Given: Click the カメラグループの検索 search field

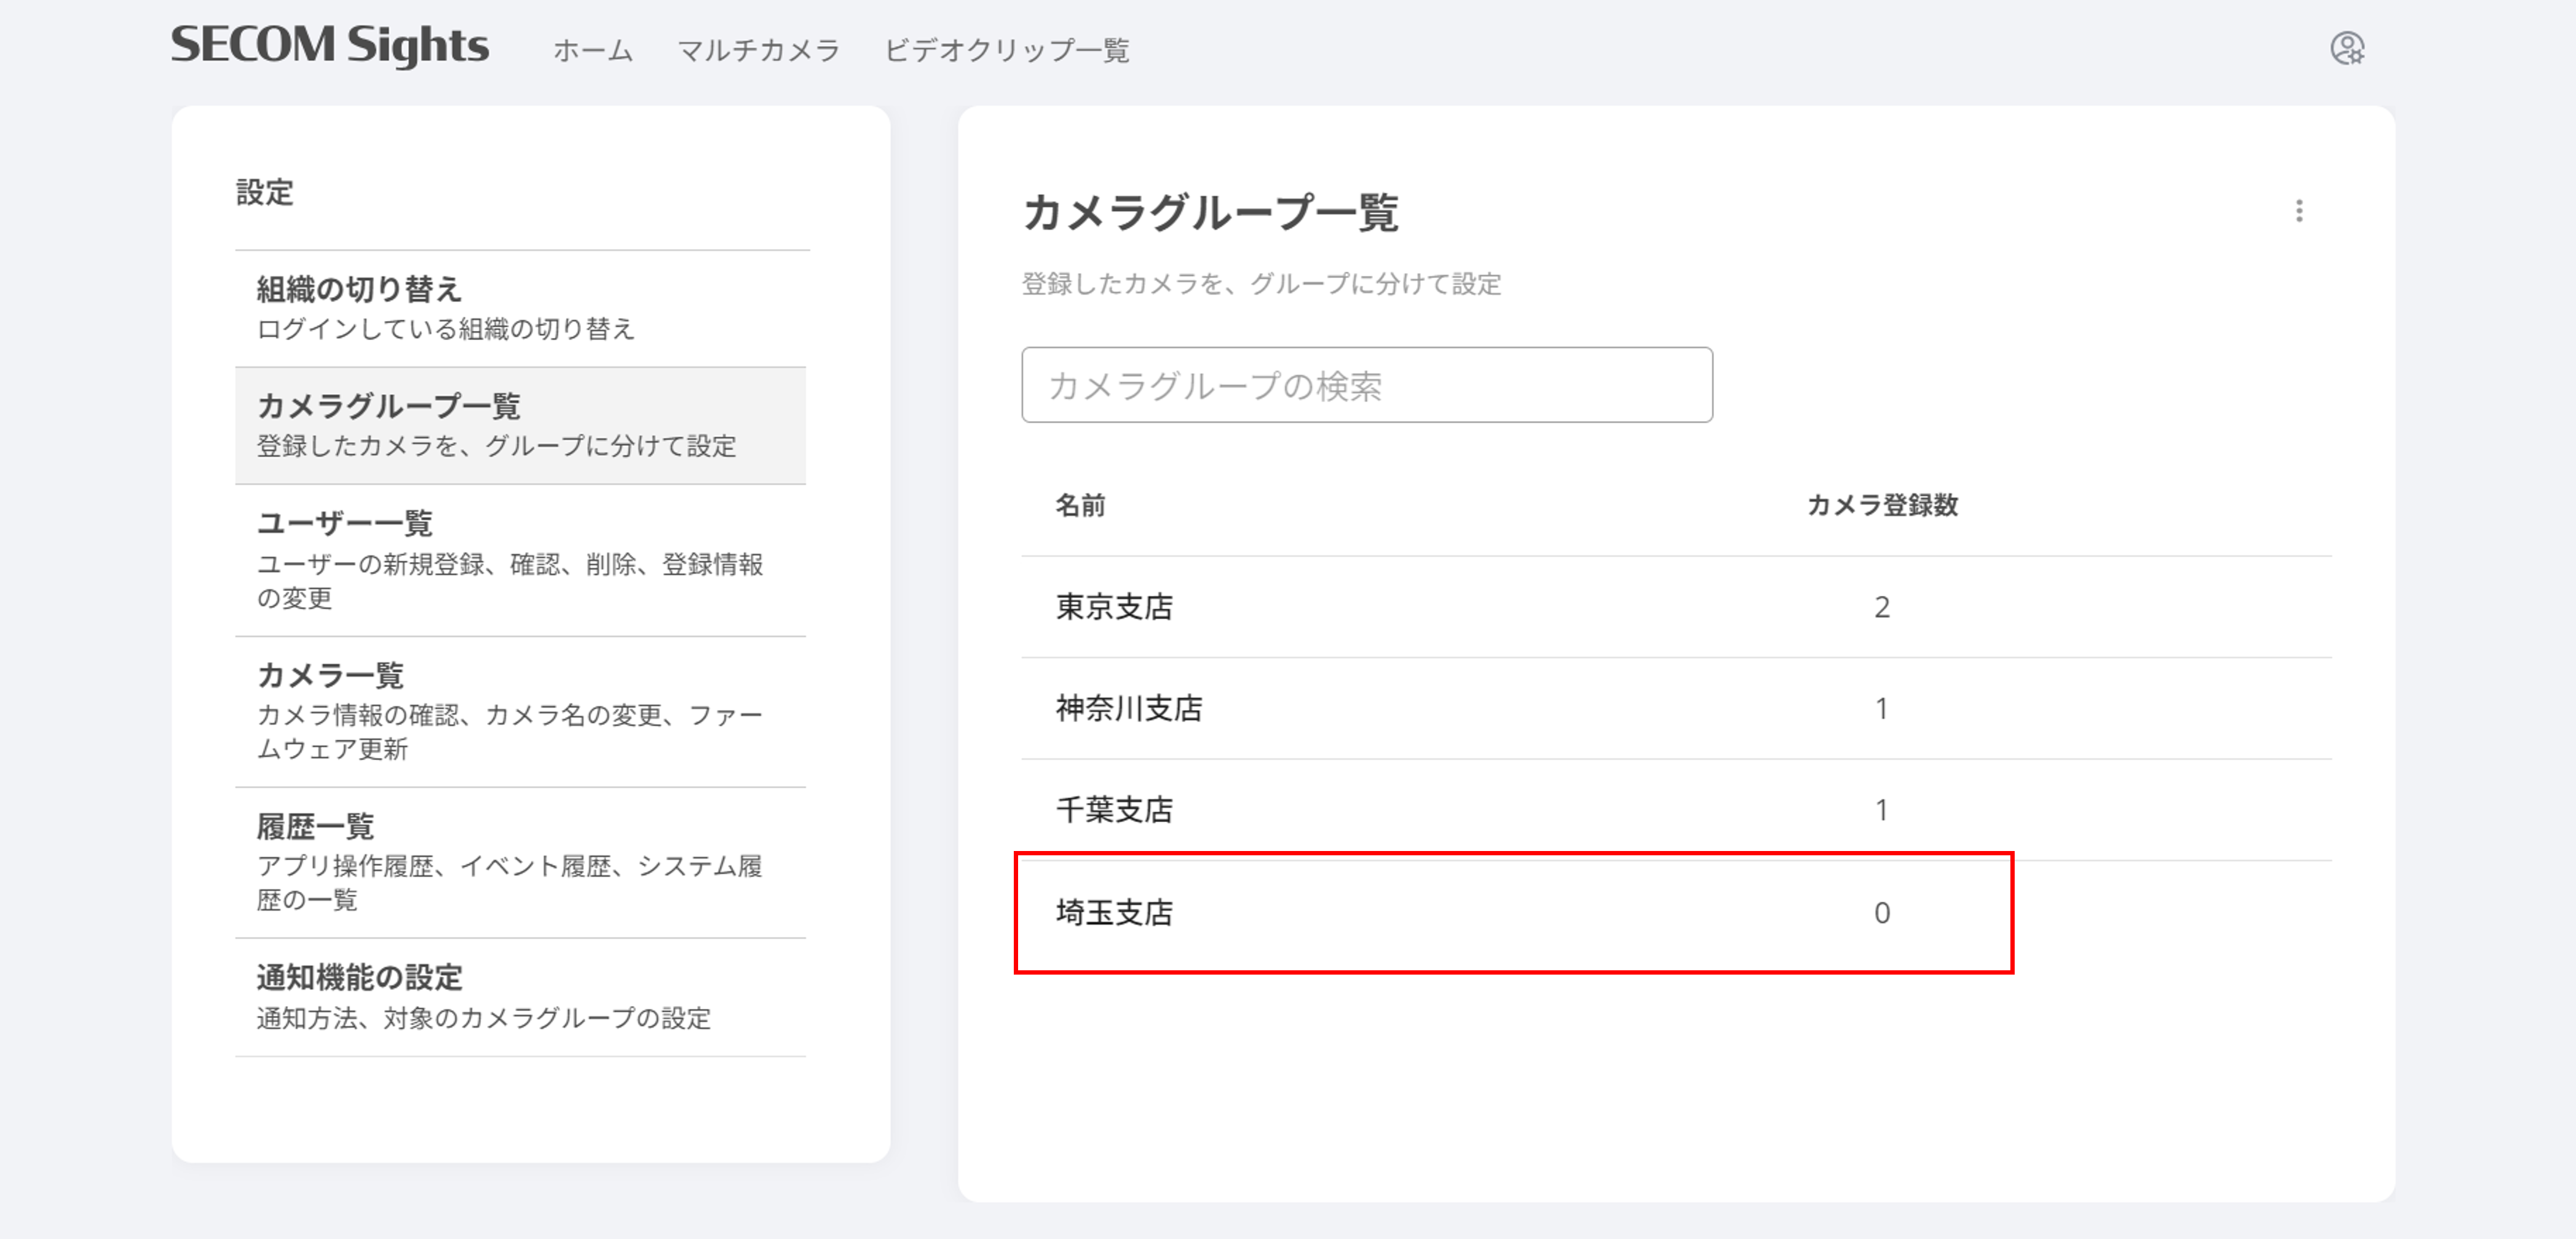Looking at the screenshot, I should pyautogui.click(x=1367, y=385).
